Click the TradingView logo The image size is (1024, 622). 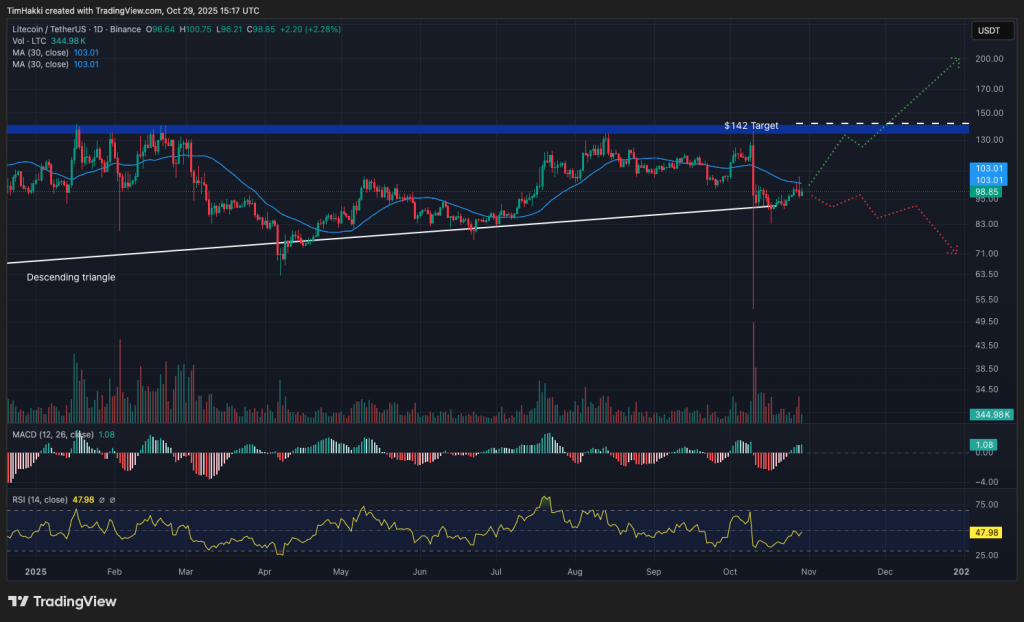(62, 601)
